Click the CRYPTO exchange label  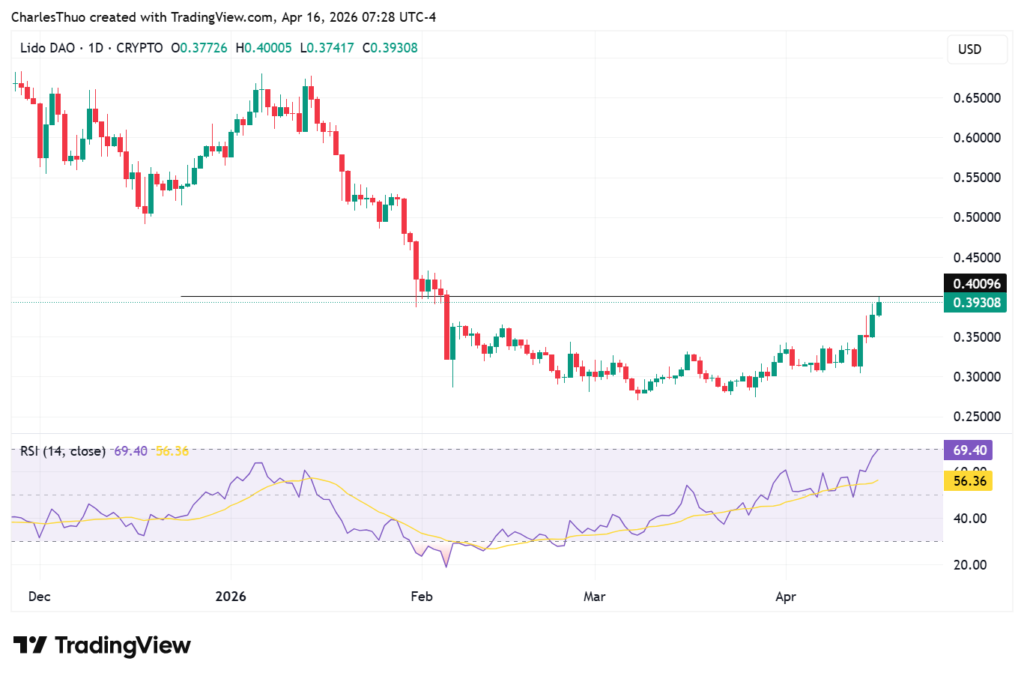click(x=143, y=47)
